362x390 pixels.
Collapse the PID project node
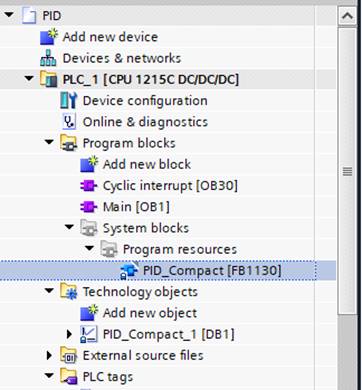9,15
